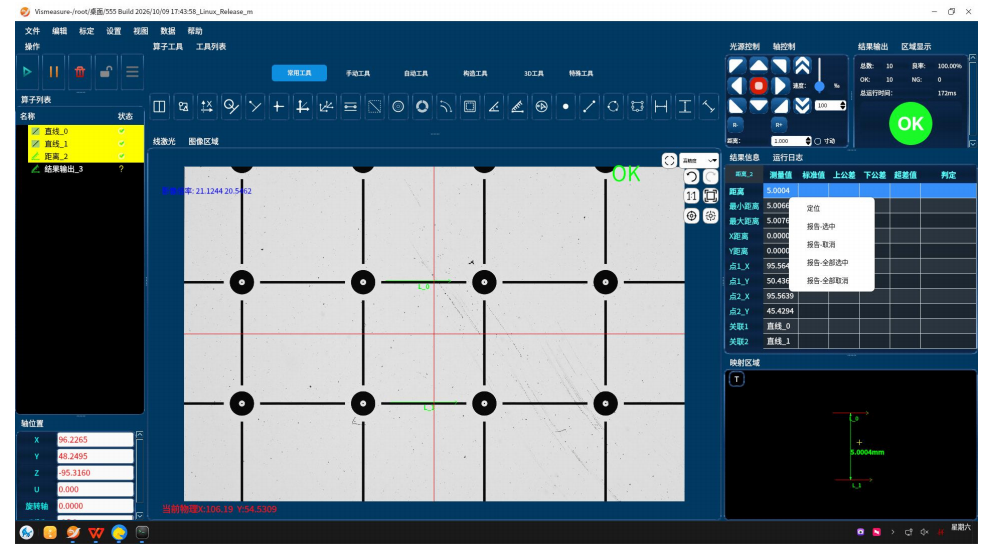1000x558 pixels.
Task: Select the parallel lines tool icon
Action: pos(350,106)
